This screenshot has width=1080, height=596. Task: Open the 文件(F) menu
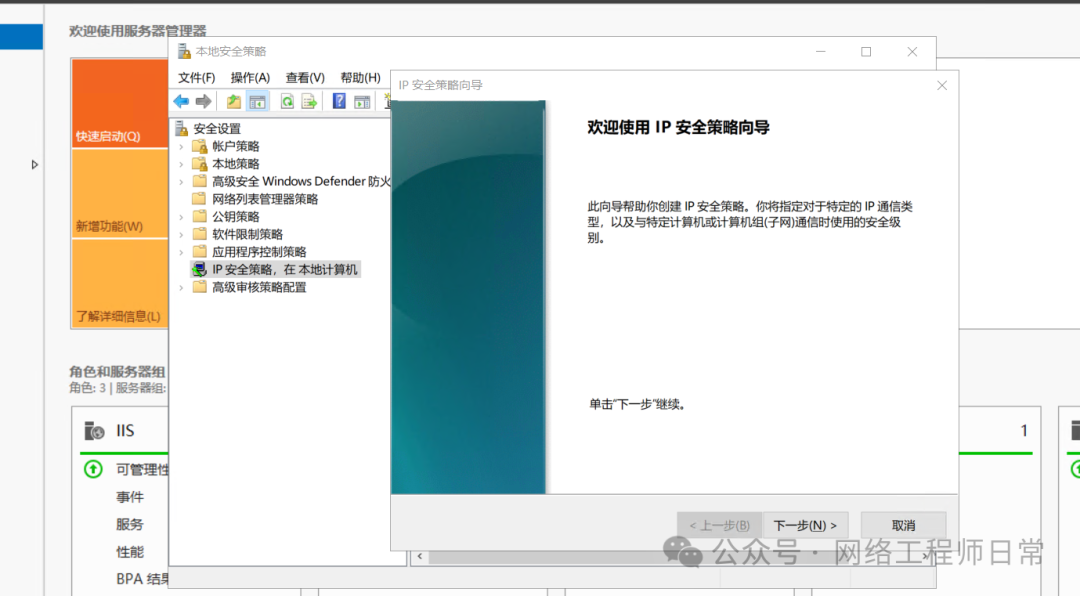(197, 77)
